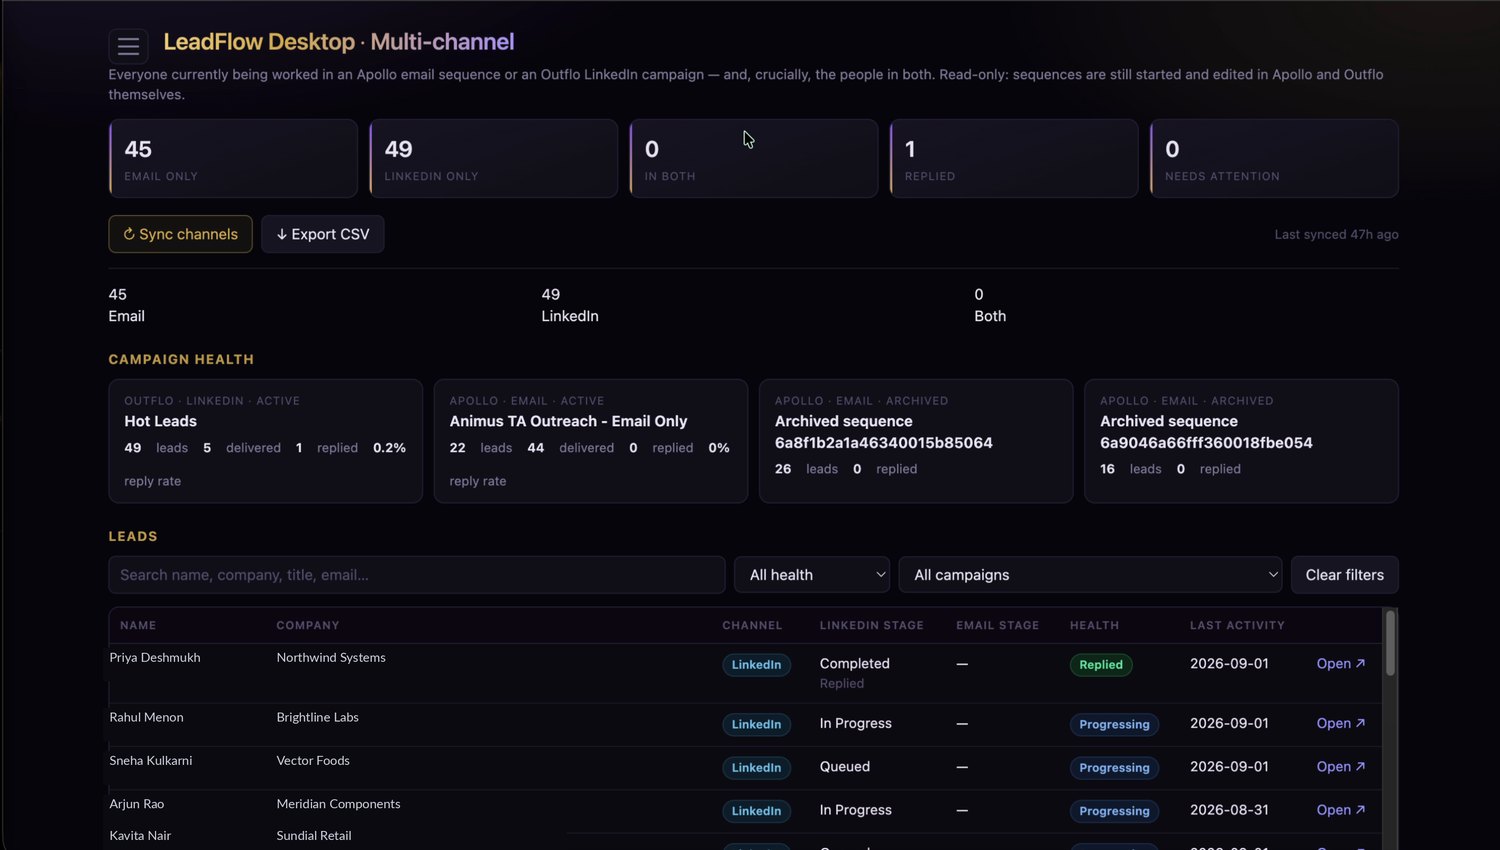Select Meridian Components company cell
This screenshot has width=1500, height=850.
pyautogui.click(x=338, y=804)
